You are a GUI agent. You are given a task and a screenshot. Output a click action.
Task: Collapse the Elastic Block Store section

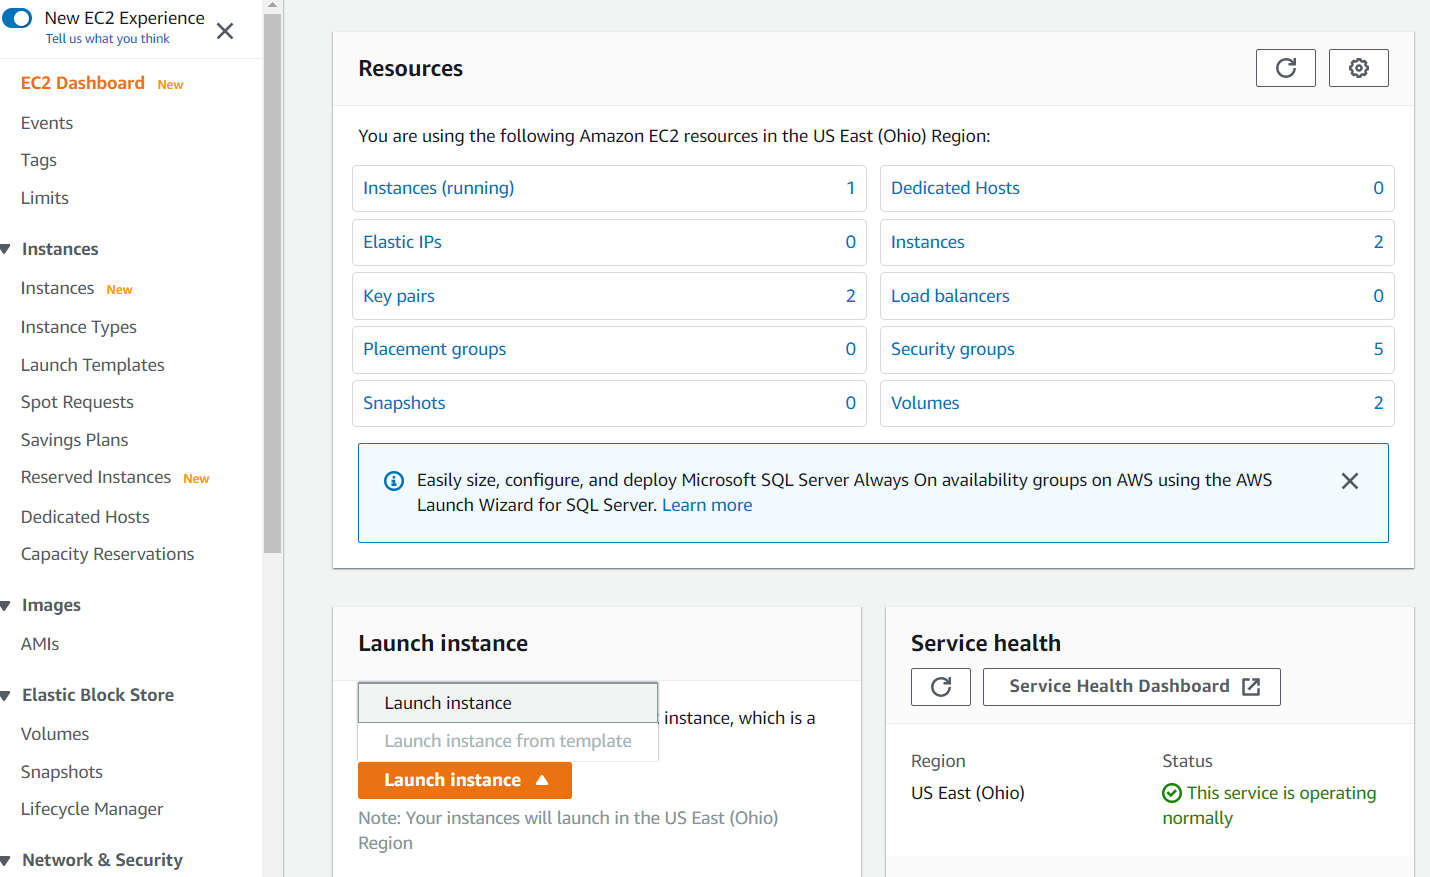click(x=6, y=695)
